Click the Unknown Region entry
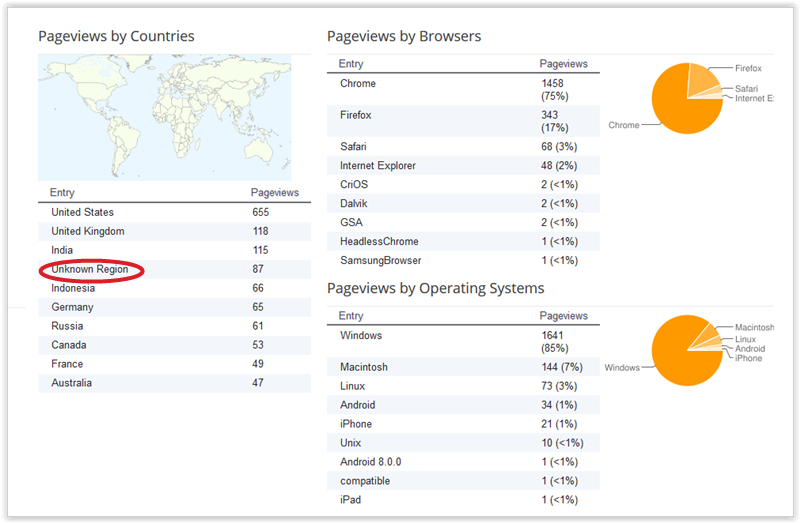The width and height of the screenshot is (800, 523). pos(90,269)
